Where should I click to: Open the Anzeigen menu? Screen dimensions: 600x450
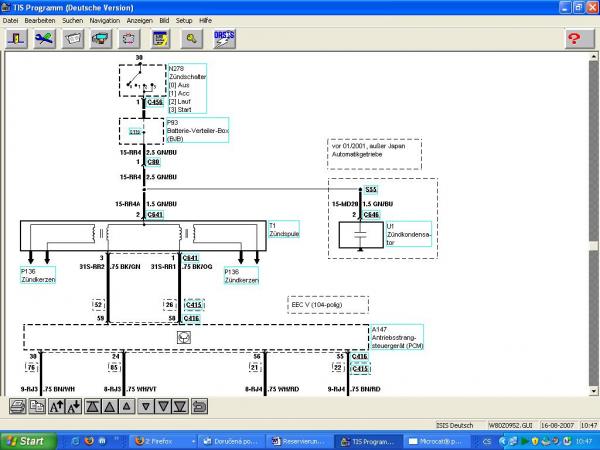(x=140, y=20)
